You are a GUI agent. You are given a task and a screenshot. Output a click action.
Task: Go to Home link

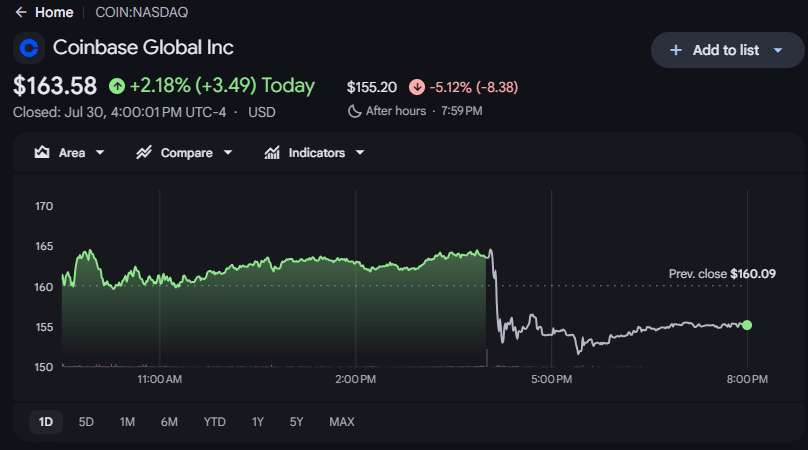tap(54, 12)
